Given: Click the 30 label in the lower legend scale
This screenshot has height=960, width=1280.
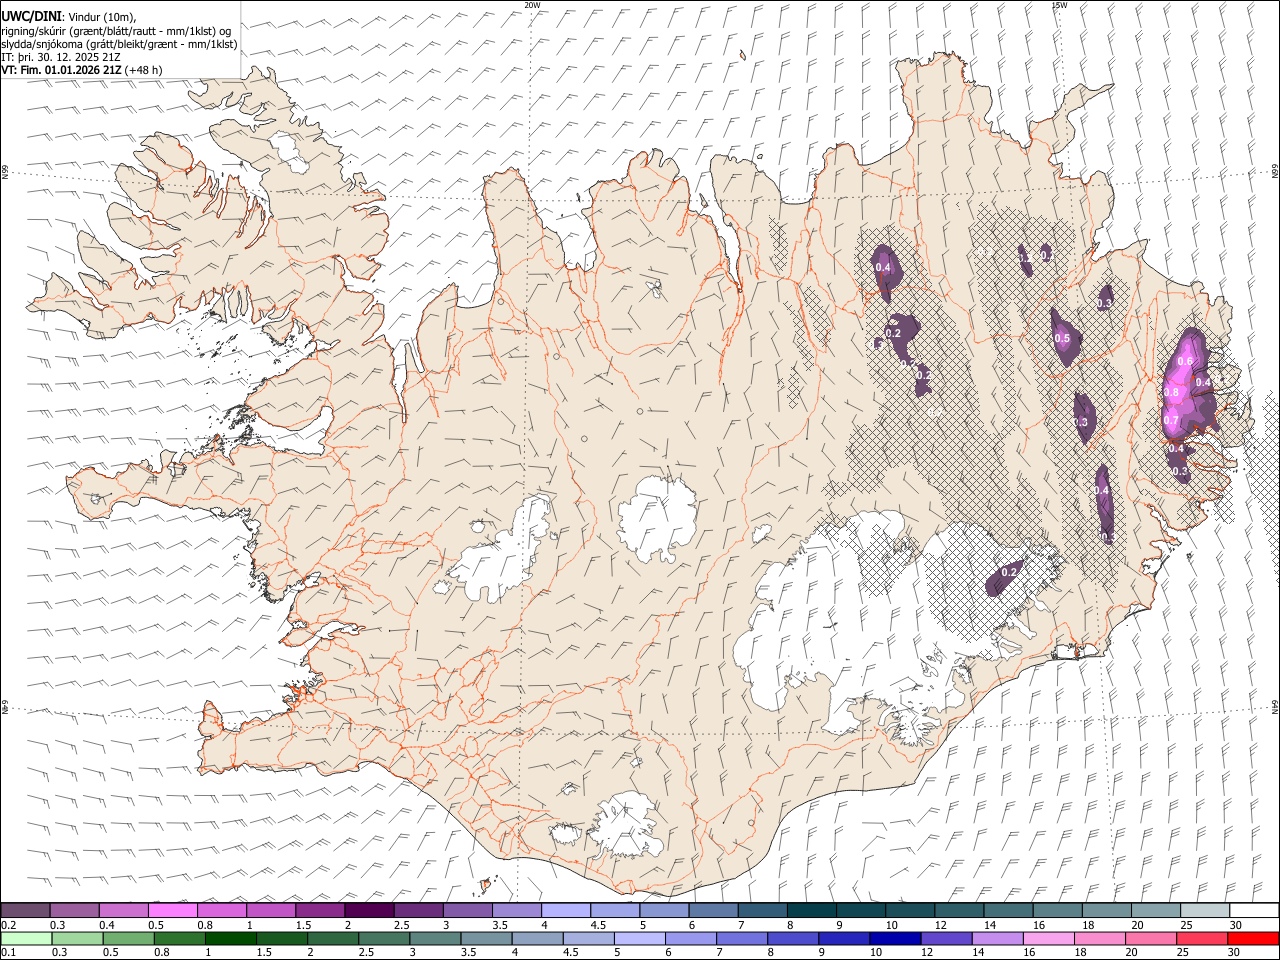Looking at the screenshot, I should (1234, 953).
